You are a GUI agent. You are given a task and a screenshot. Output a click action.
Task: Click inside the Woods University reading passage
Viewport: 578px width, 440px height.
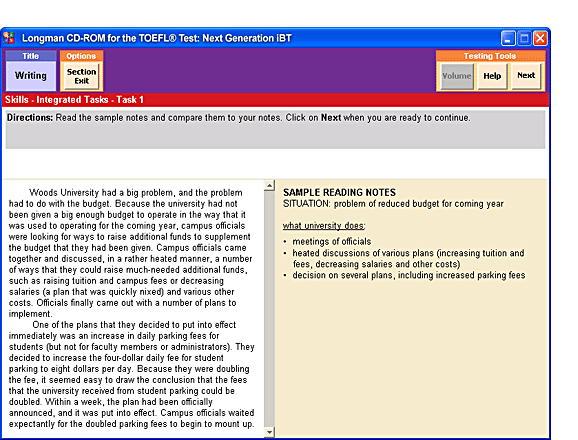(x=133, y=308)
